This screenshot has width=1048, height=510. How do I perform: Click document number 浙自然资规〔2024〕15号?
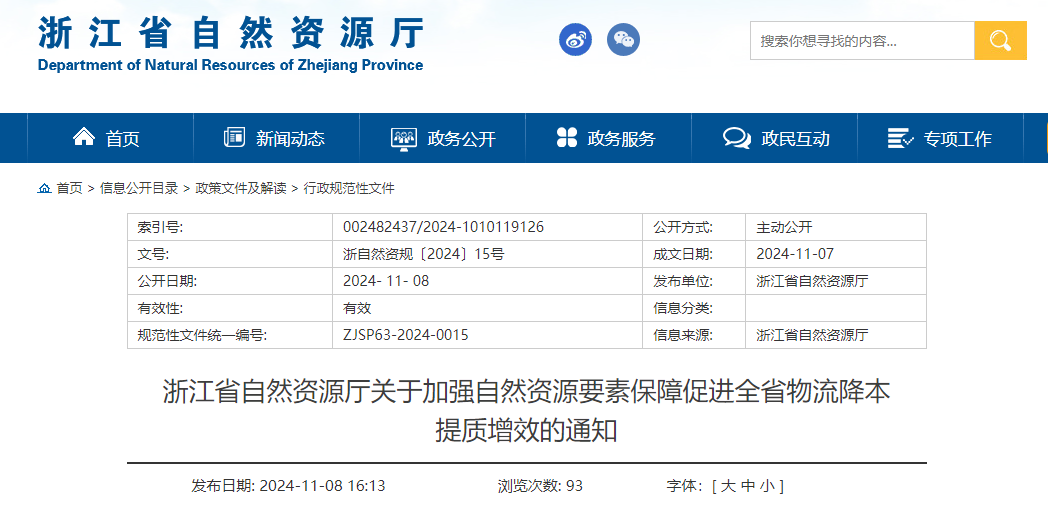[423, 254]
